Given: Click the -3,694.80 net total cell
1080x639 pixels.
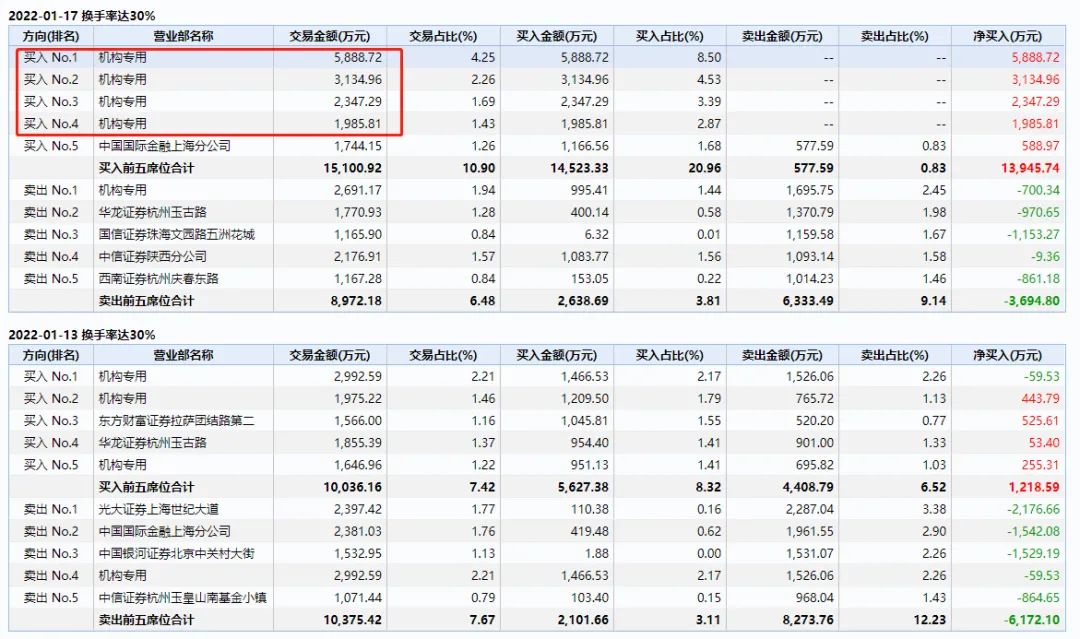Looking at the screenshot, I should coord(1030,300).
